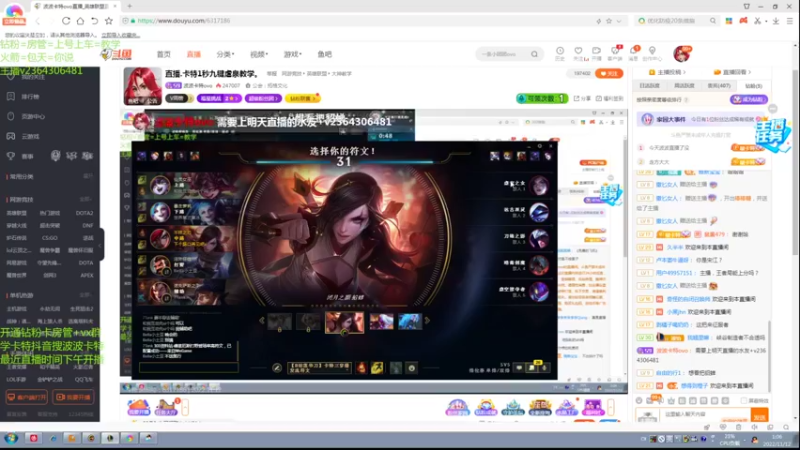Open the user avatar in the header

[682, 54]
